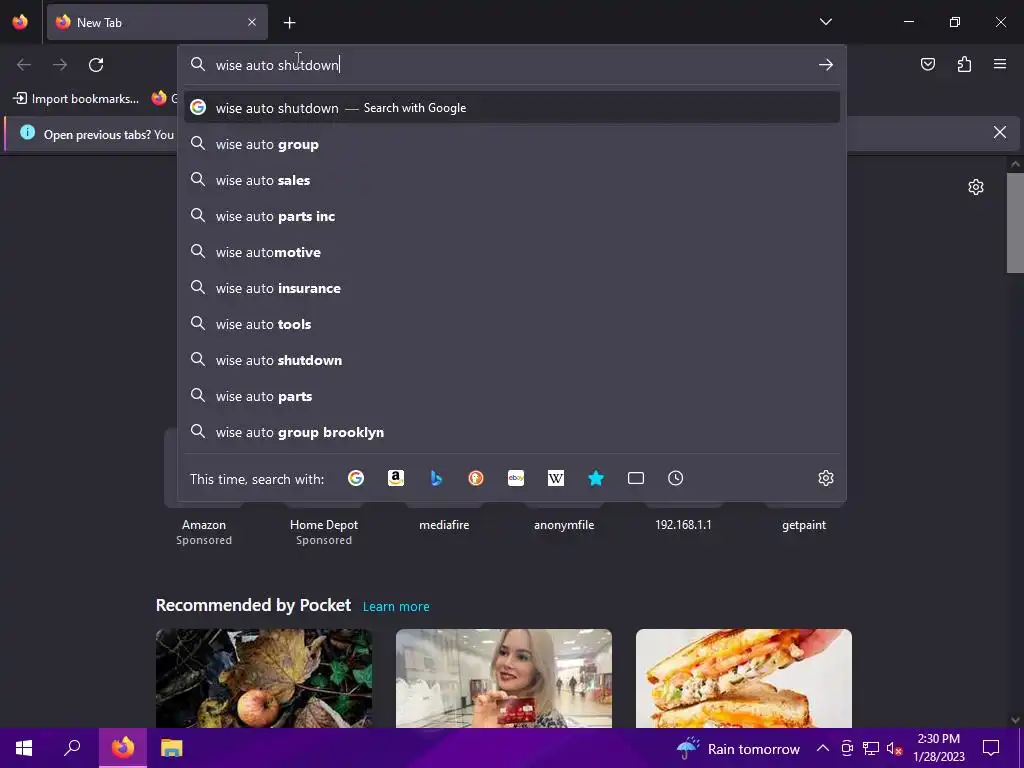Reload the current page
Viewport: 1024px width, 768px height.
[96, 65]
